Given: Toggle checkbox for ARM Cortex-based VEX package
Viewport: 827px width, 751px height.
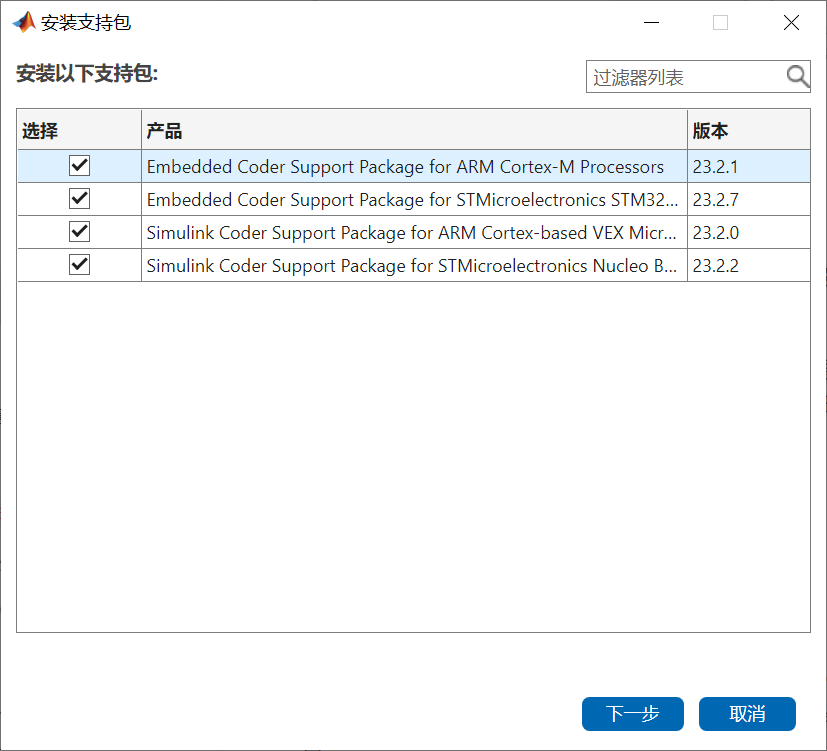Looking at the screenshot, I should pos(79,232).
